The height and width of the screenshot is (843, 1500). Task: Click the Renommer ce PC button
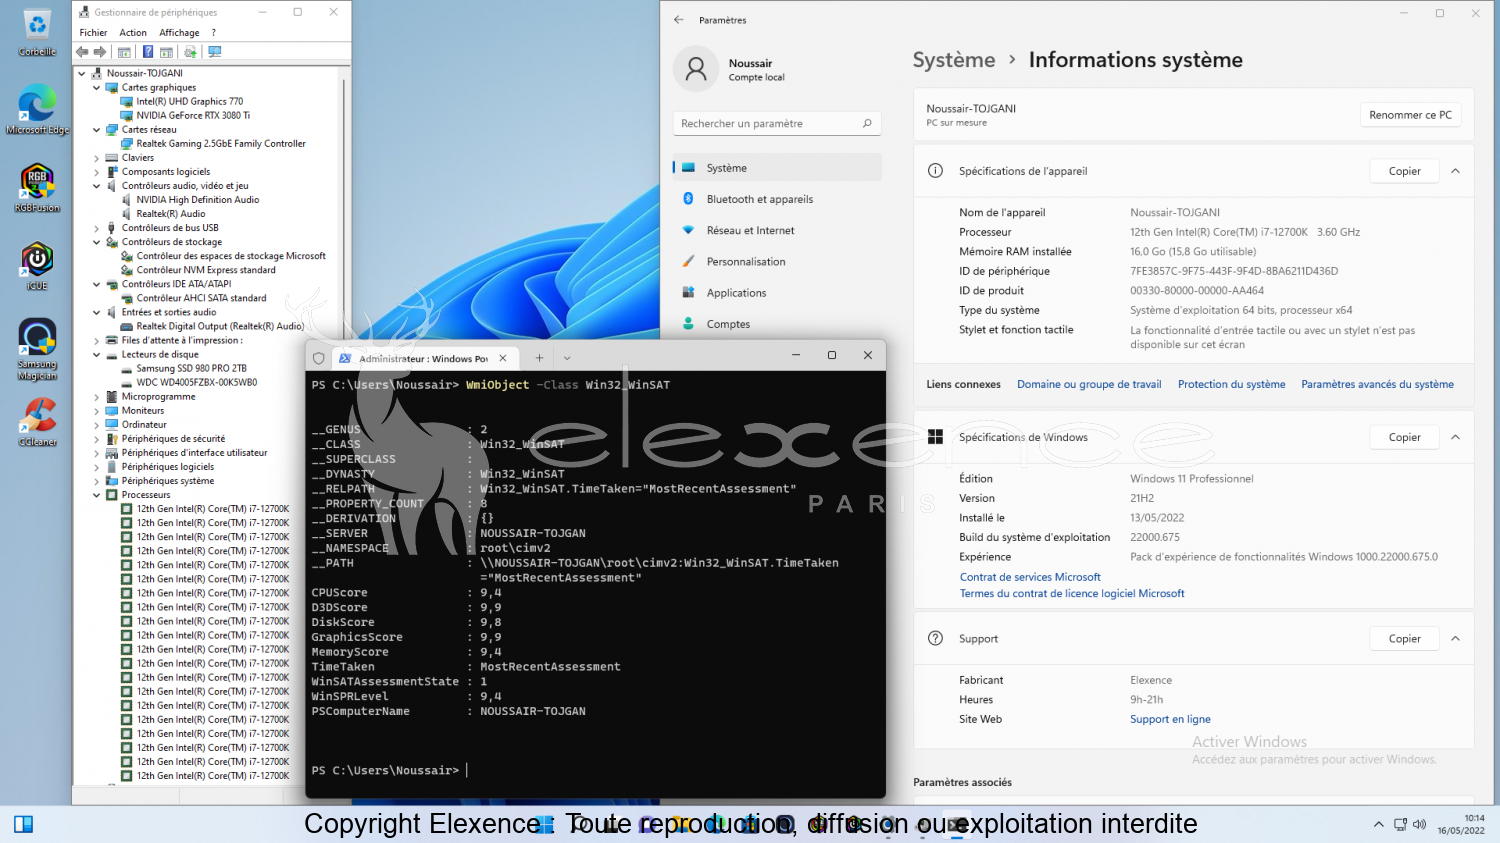point(1410,115)
